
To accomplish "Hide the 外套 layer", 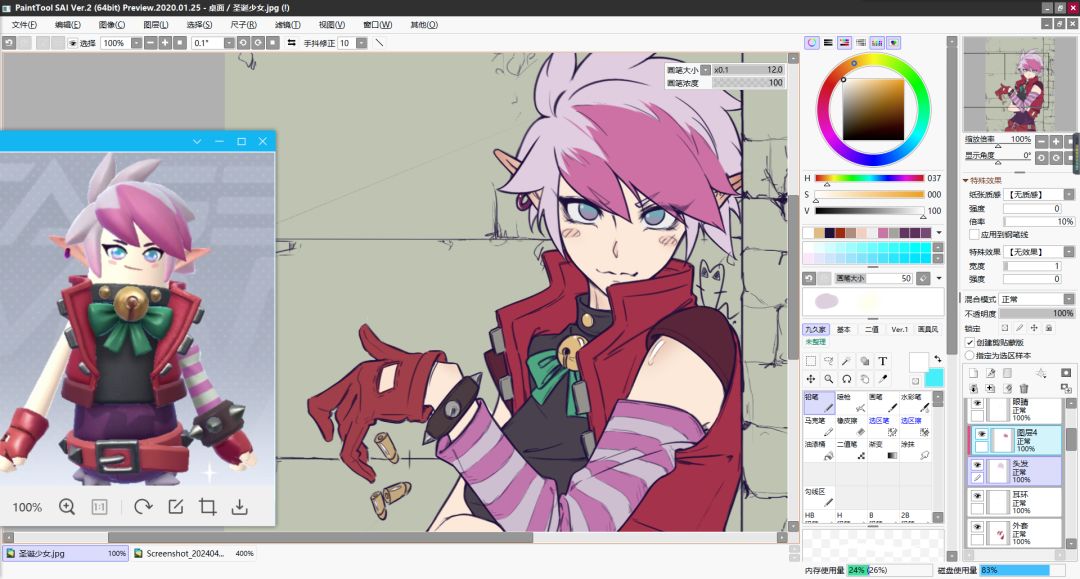I will click(977, 527).
